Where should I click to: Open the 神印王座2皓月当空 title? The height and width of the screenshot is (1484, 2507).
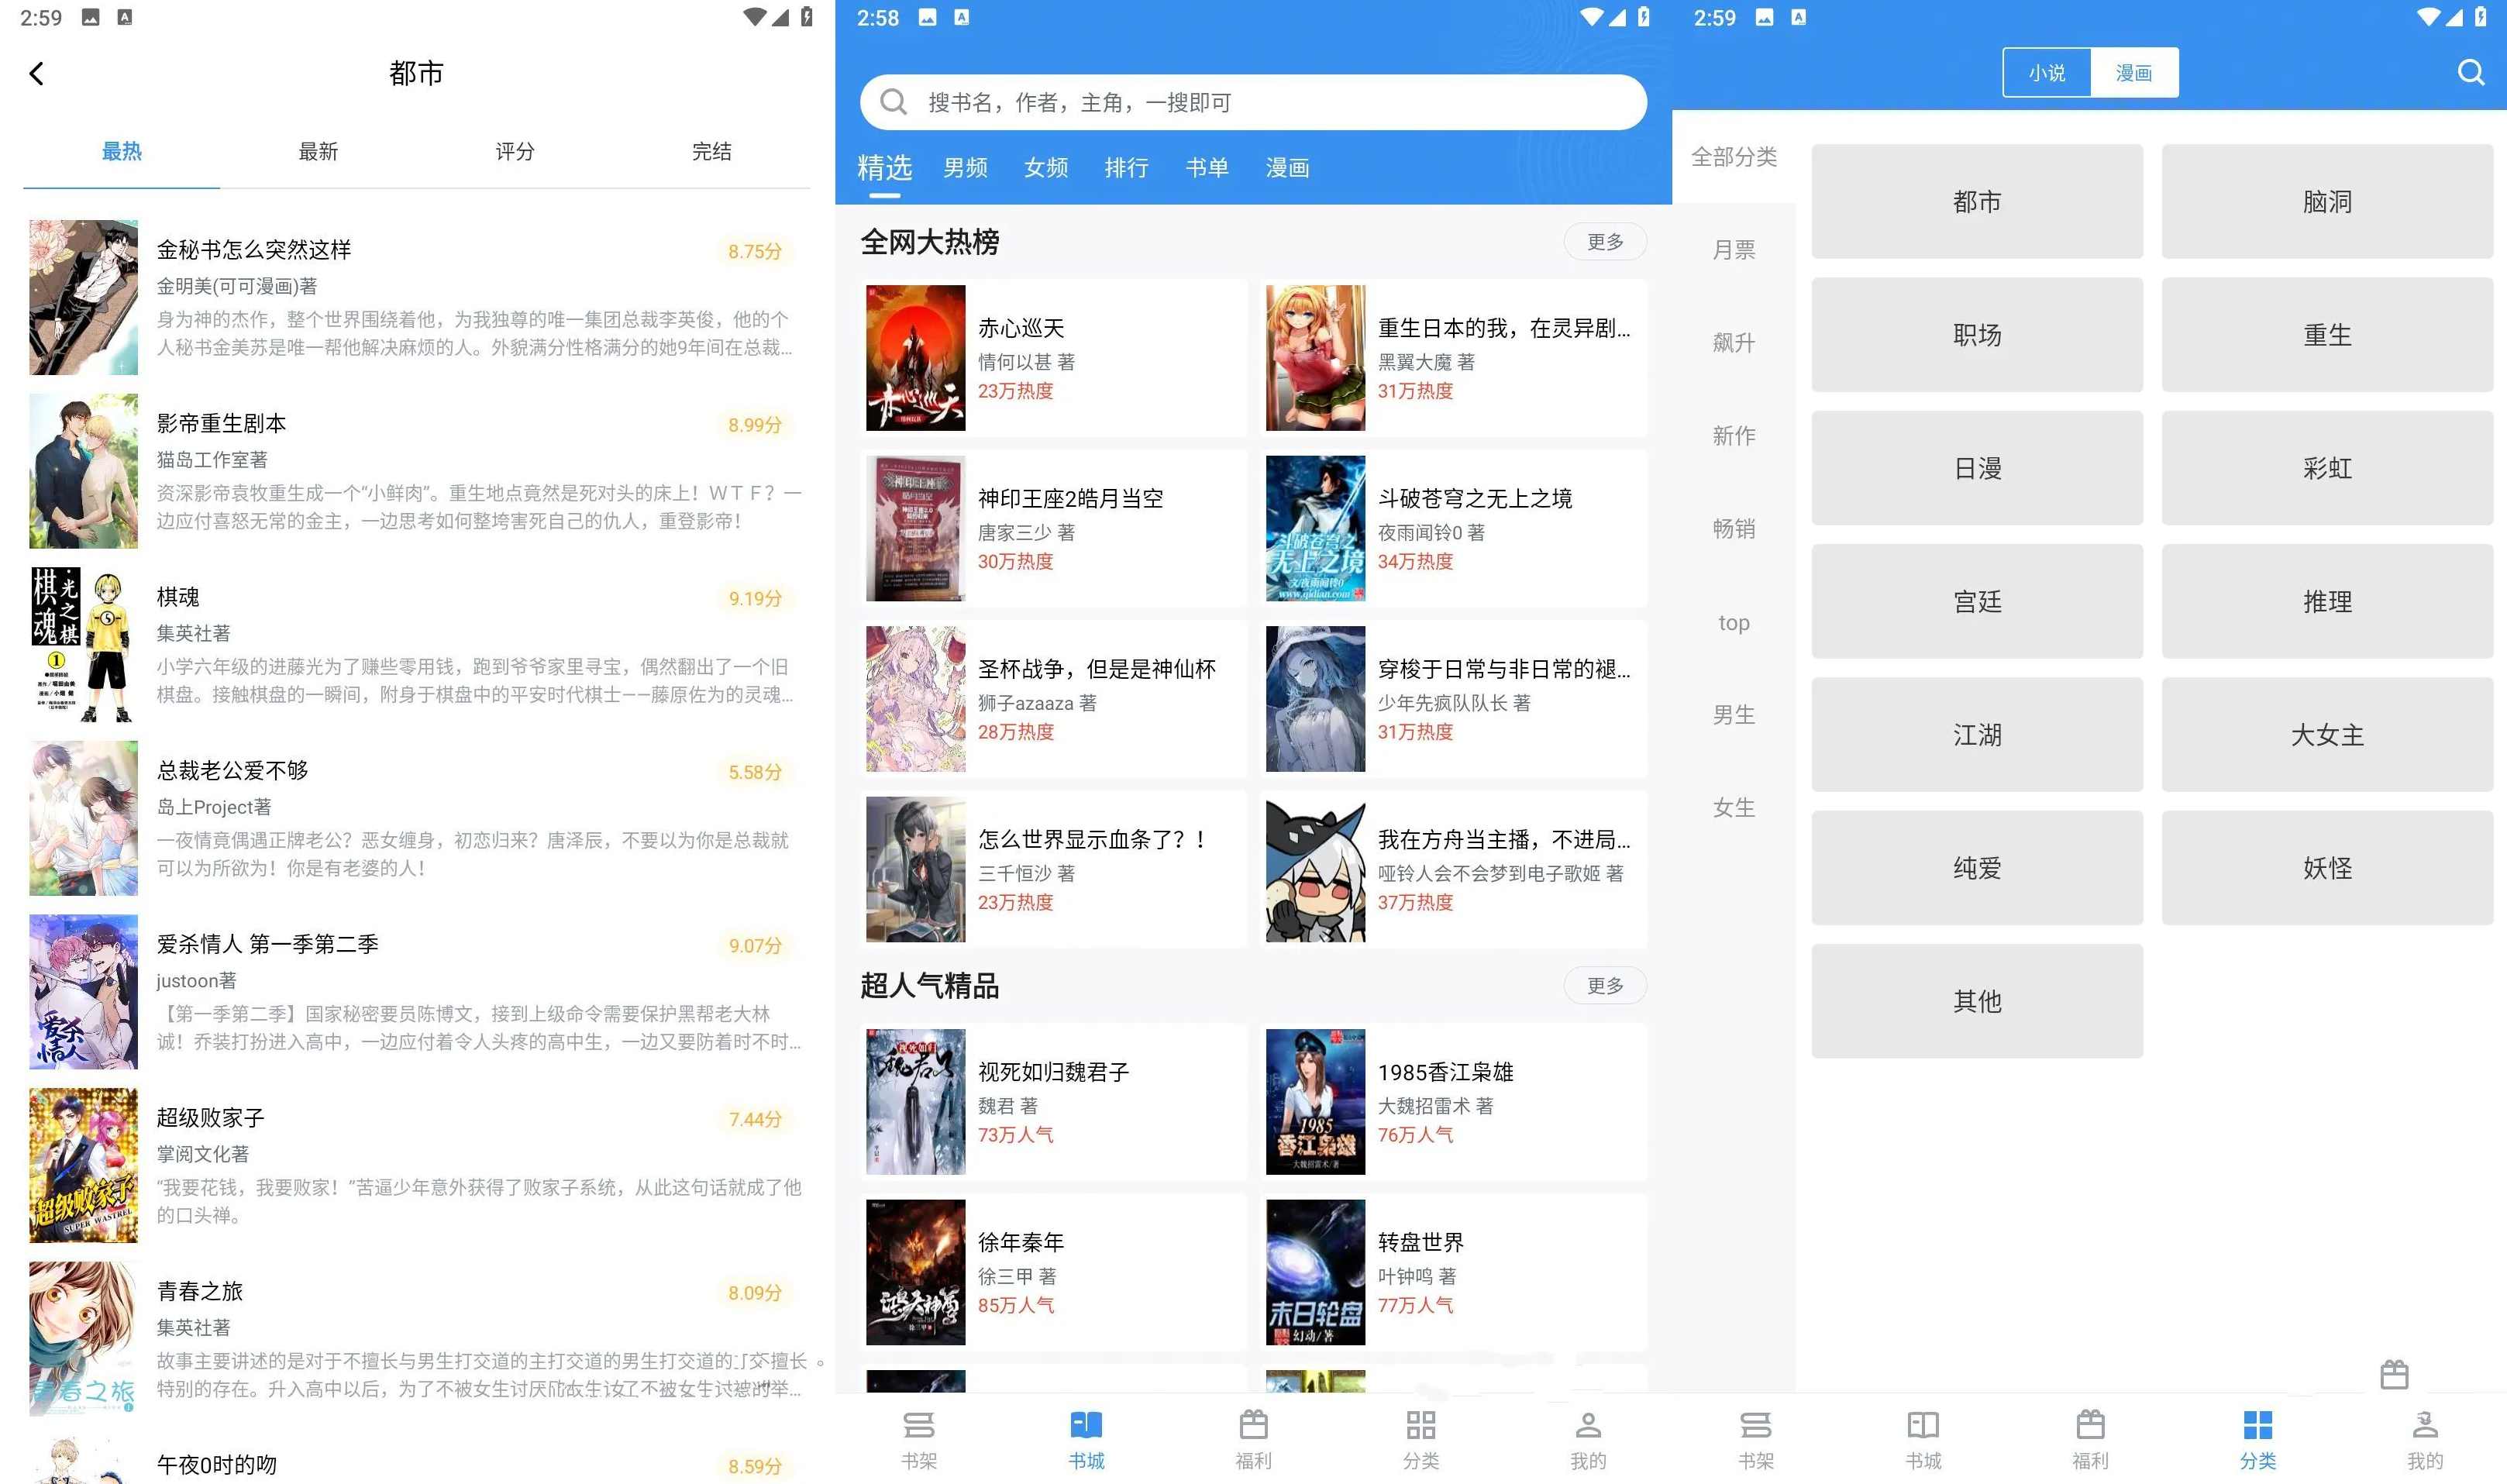click(1070, 498)
